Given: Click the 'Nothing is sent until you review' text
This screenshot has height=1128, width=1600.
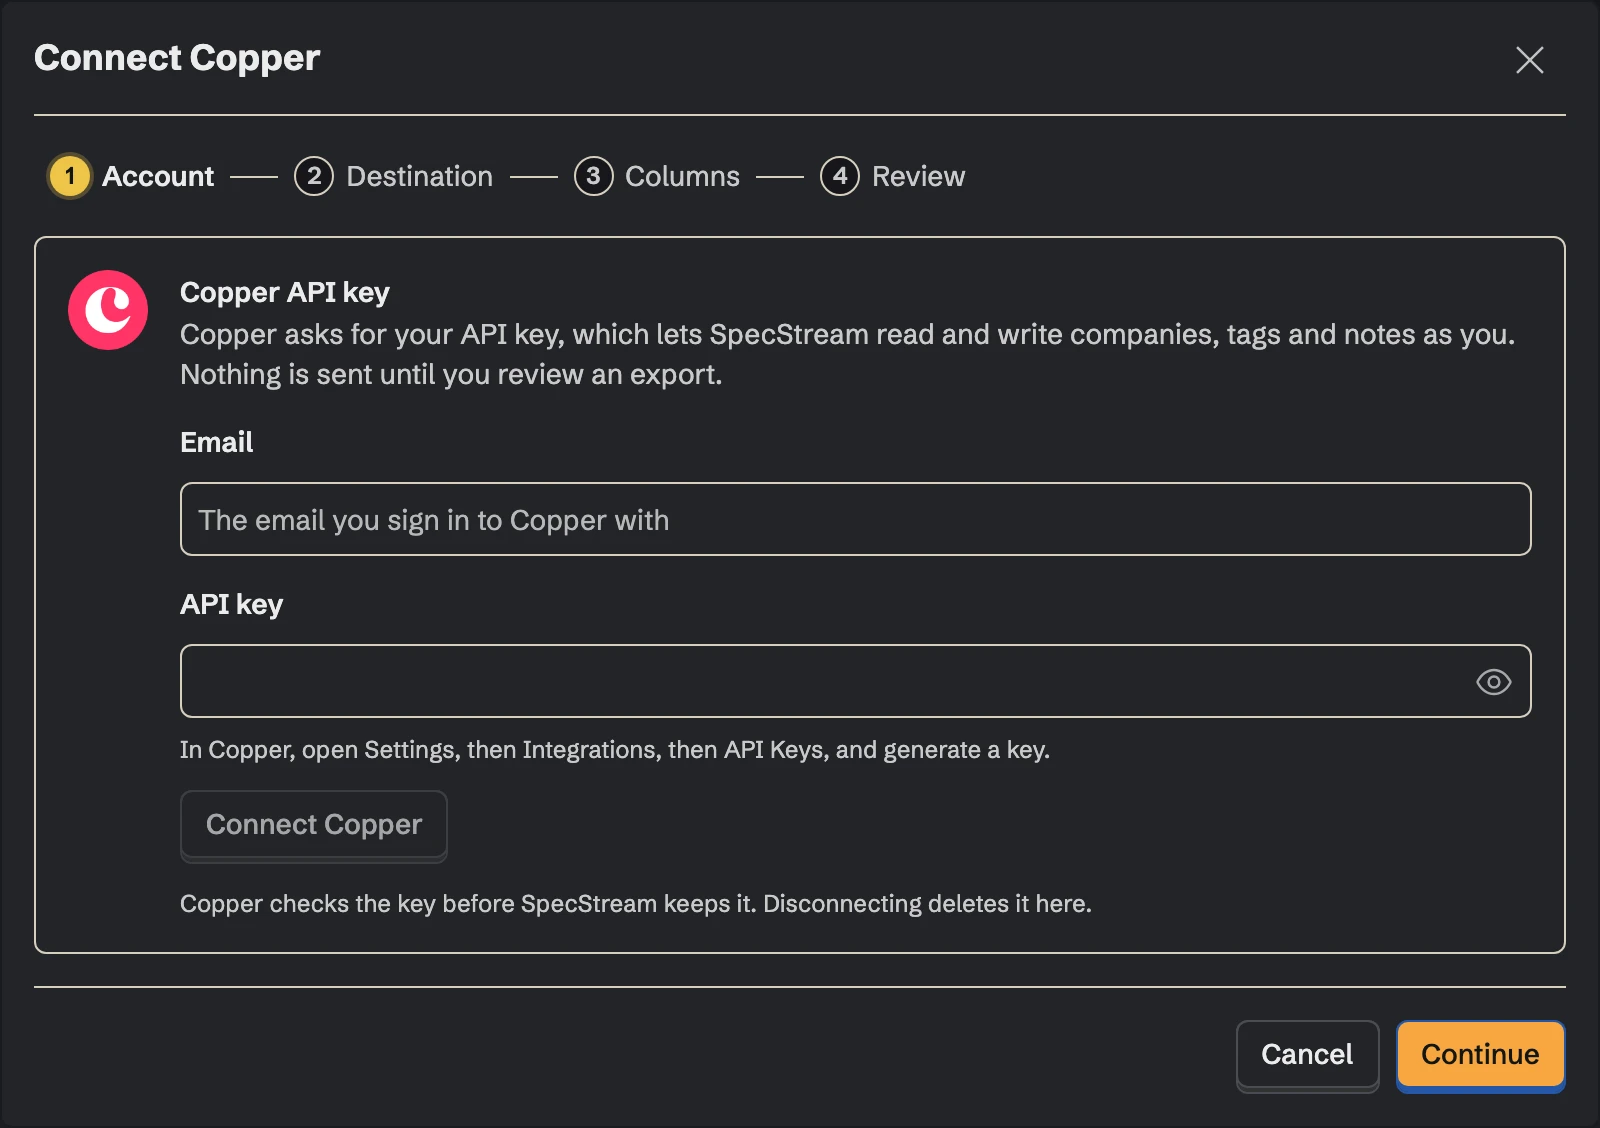Looking at the screenshot, I should pyautogui.click(x=451, y=375).
